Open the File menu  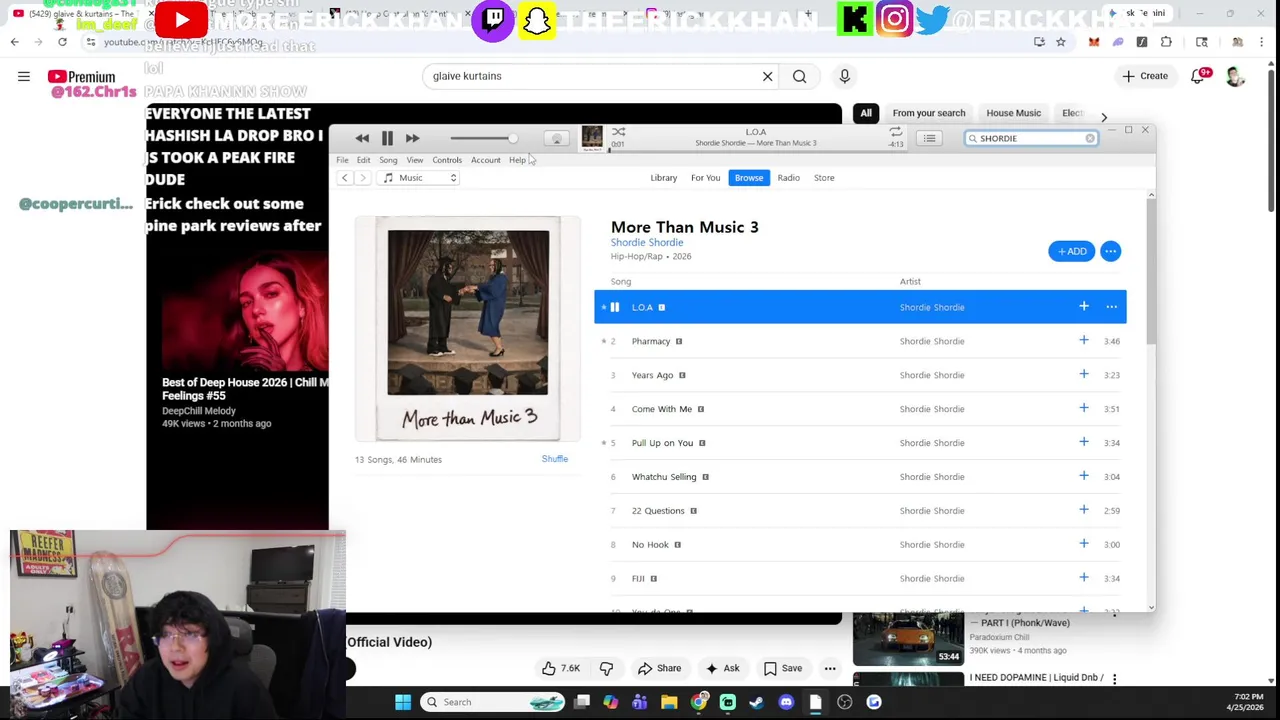pos(342,160)
